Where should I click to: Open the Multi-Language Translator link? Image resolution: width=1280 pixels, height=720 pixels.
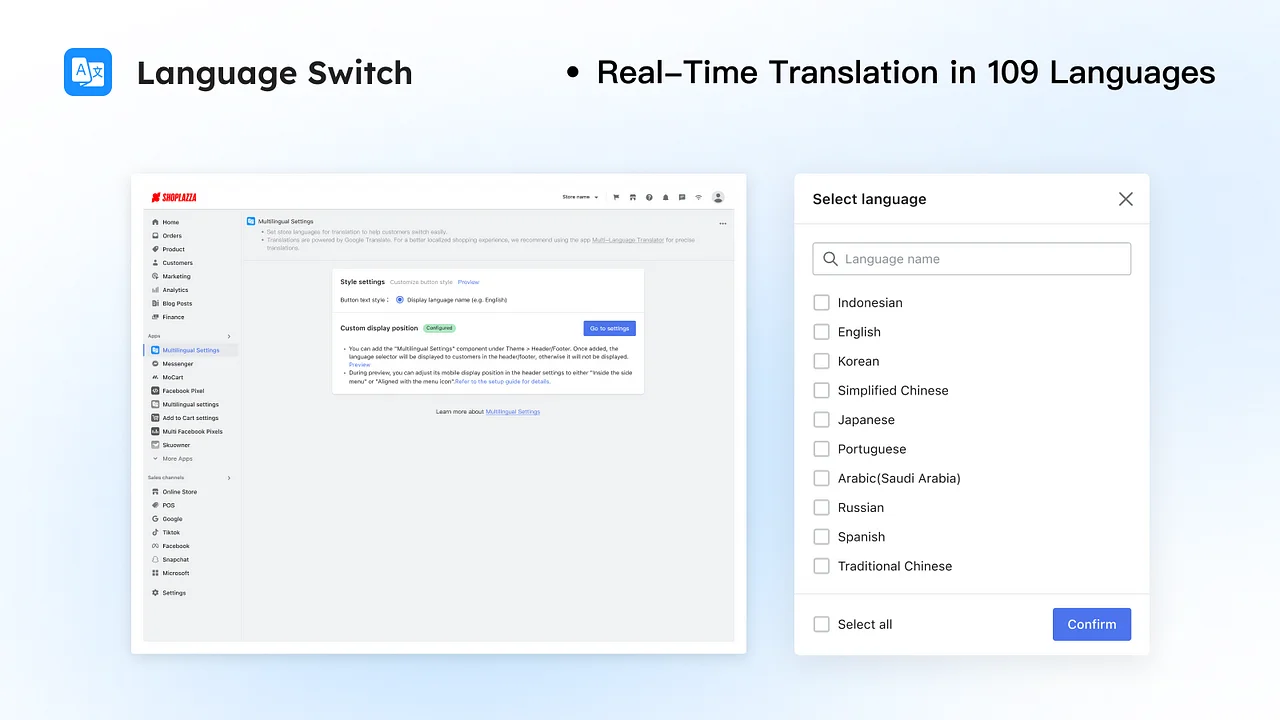628,239
